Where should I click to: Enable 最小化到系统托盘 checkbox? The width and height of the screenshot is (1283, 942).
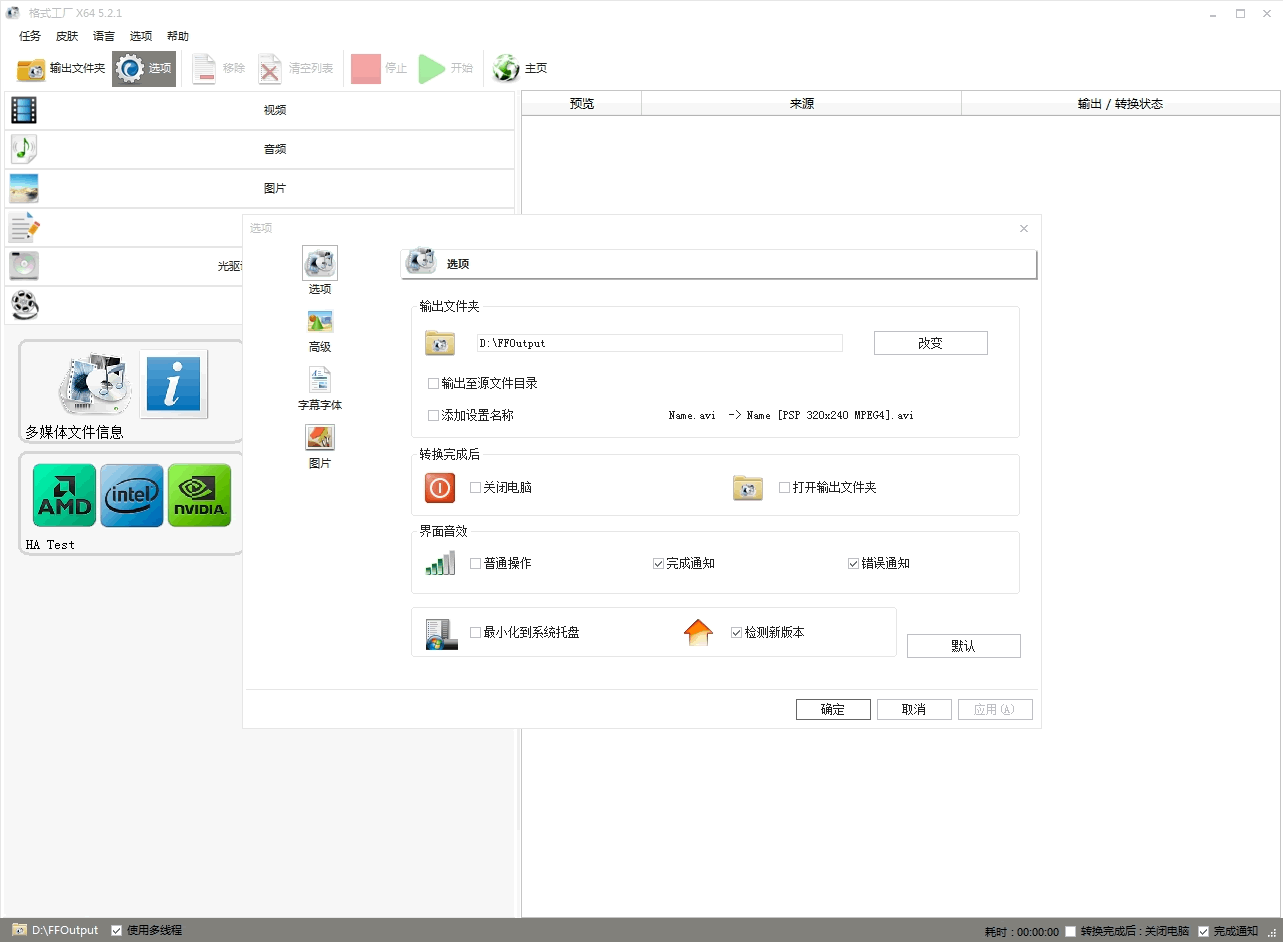(476, 633)
